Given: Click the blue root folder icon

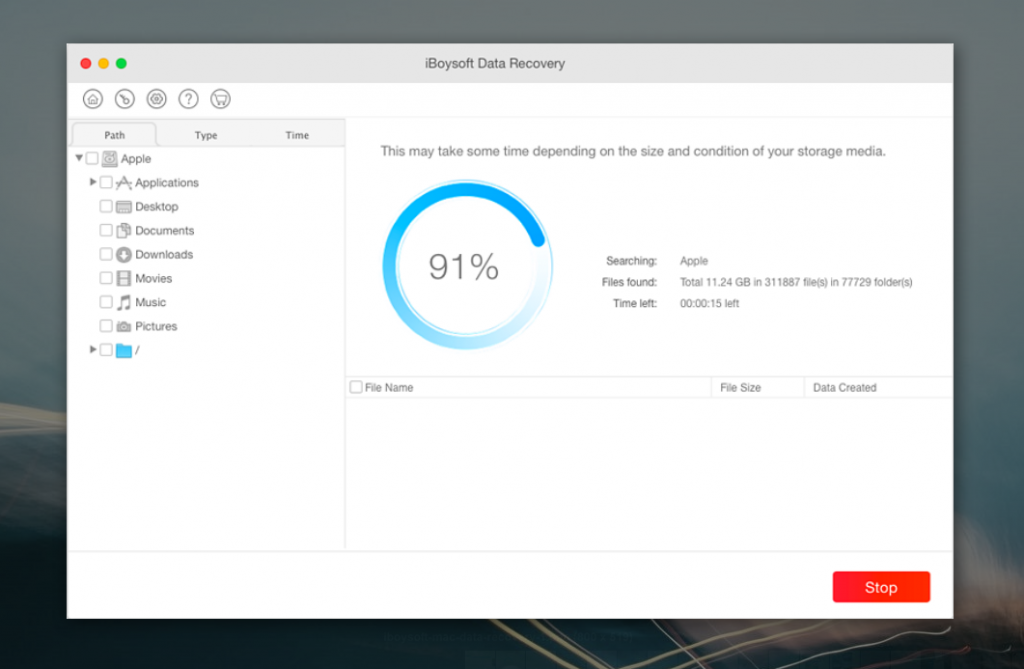Looking at the screenshot, I should pyautogui.click(x=123, y=351).
